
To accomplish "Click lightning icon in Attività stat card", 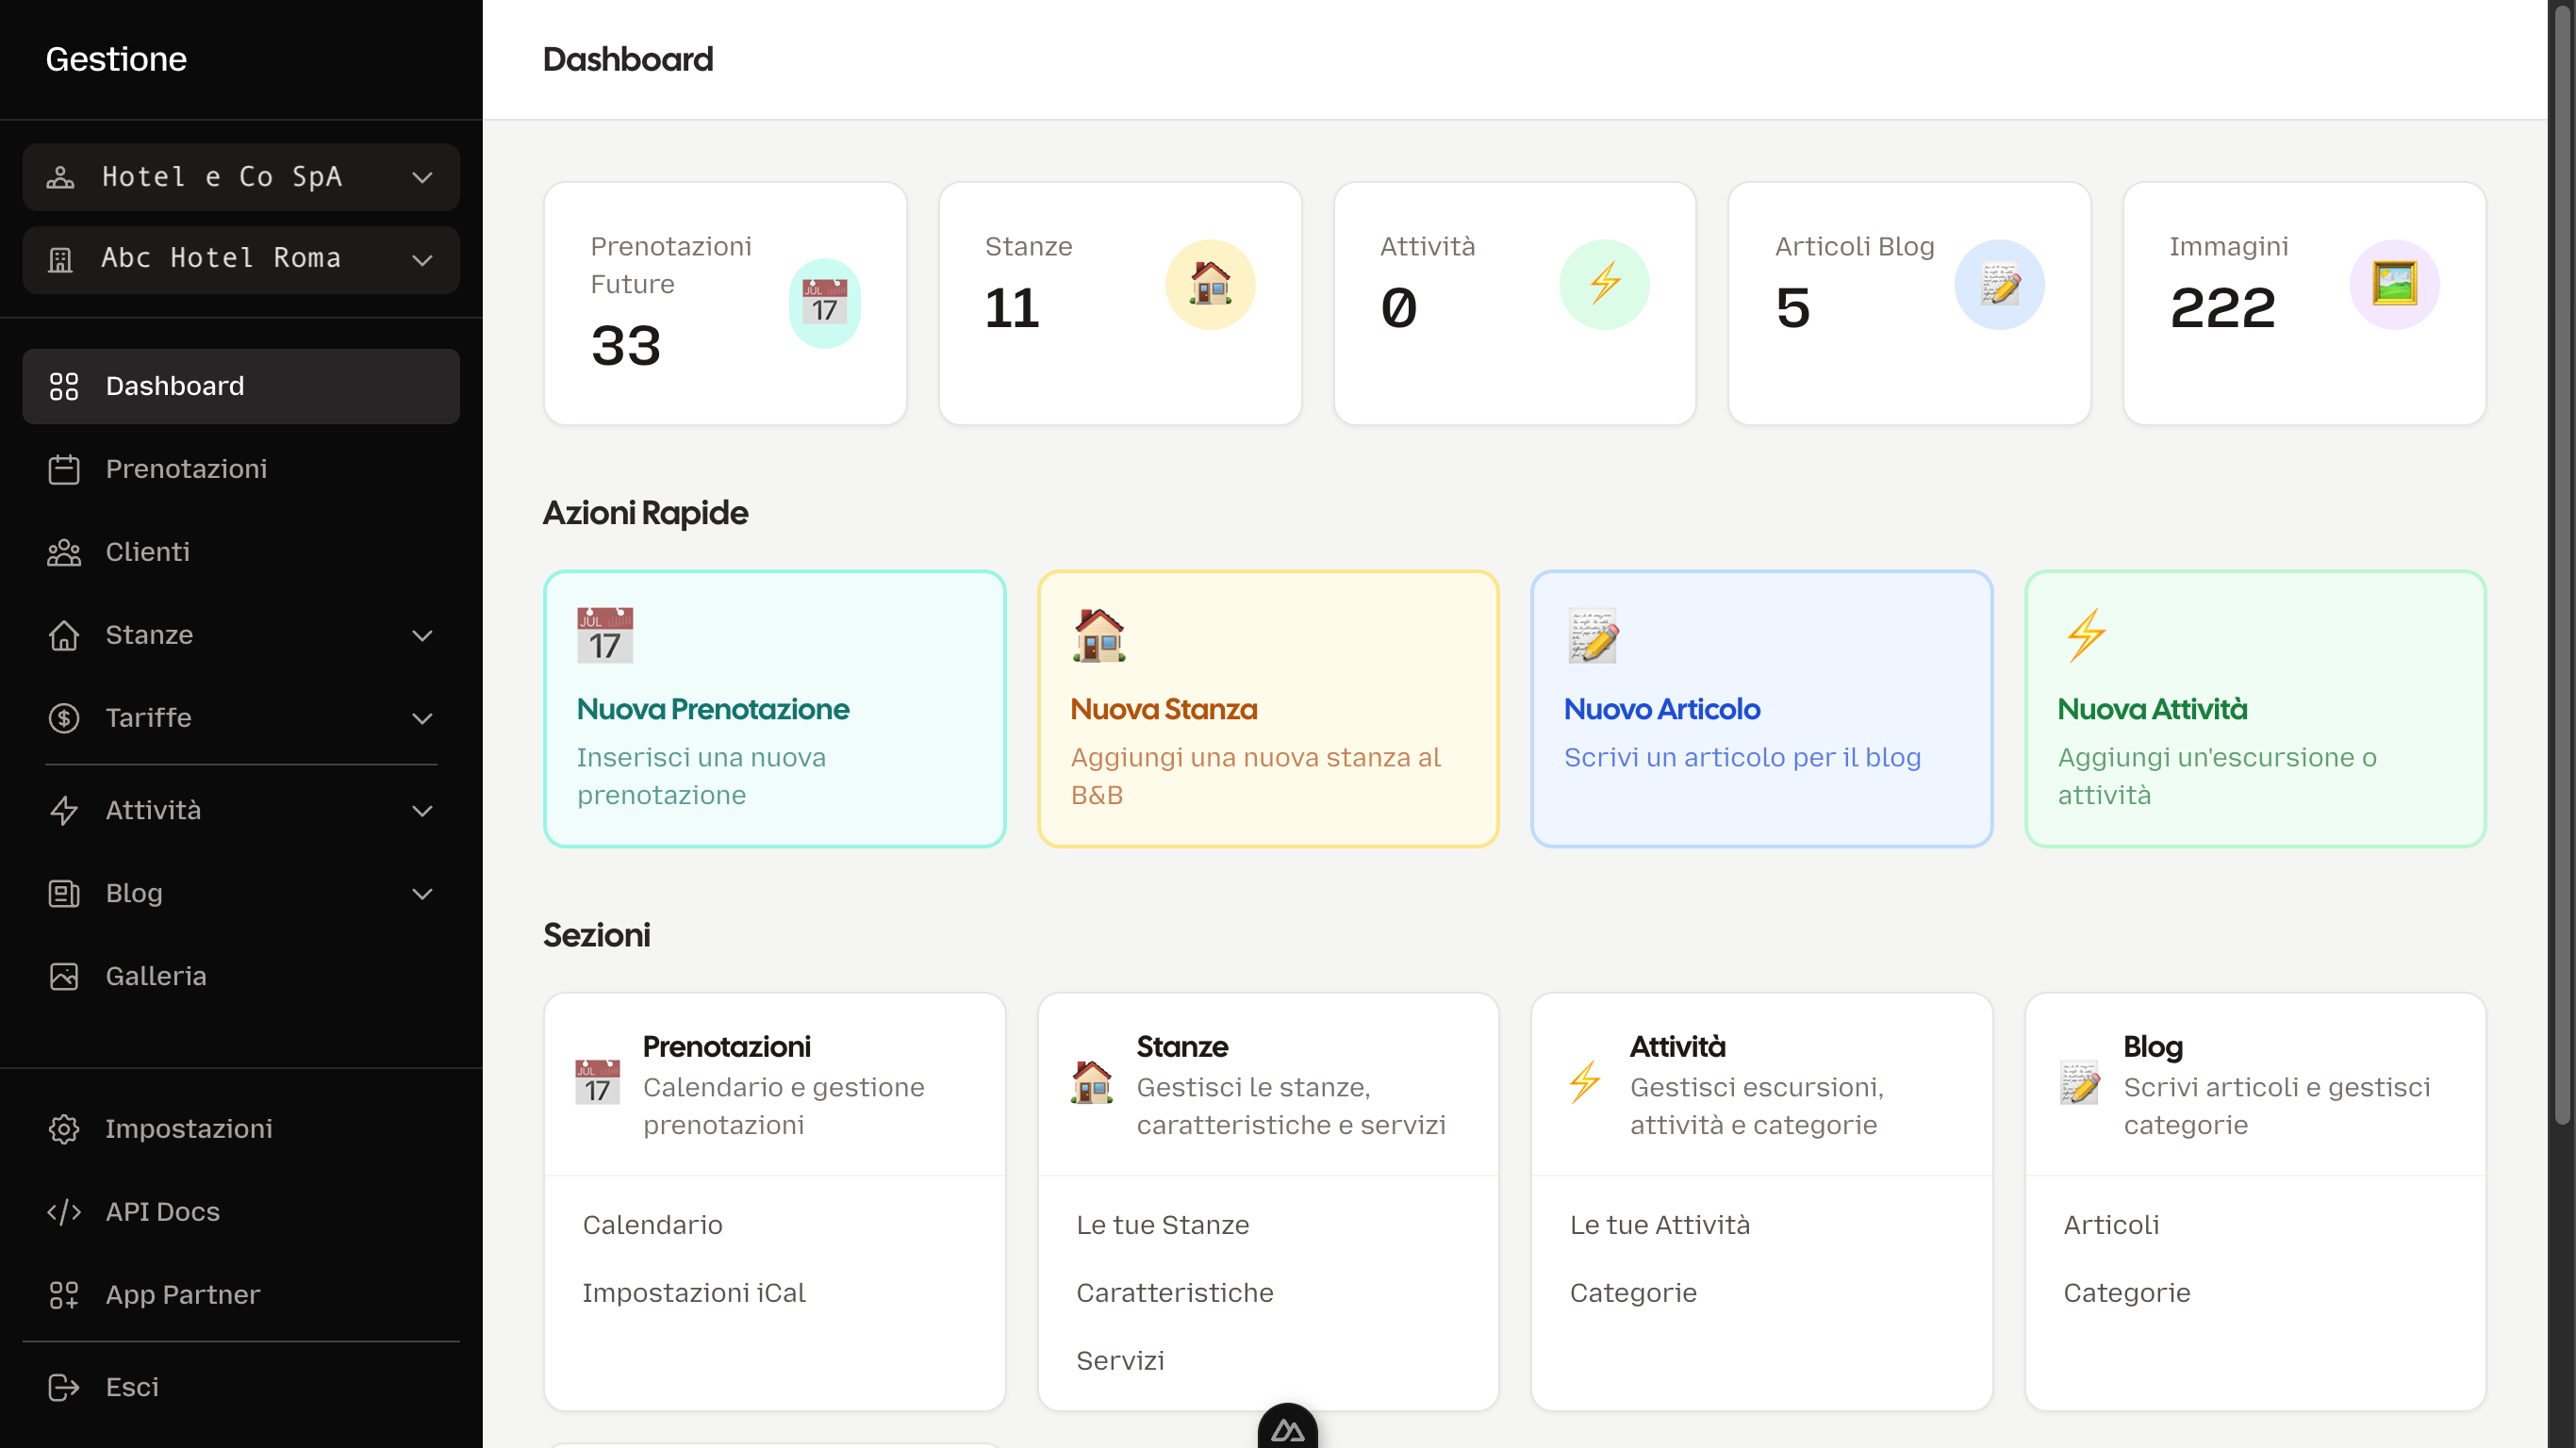I will pyautogui.click(x=1605, y=284).
